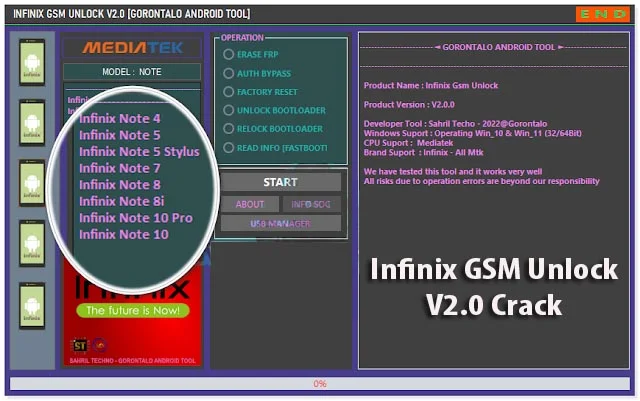Click 'Product Name : Infinix Gsm Unlock' text

(x=431, y=86)
